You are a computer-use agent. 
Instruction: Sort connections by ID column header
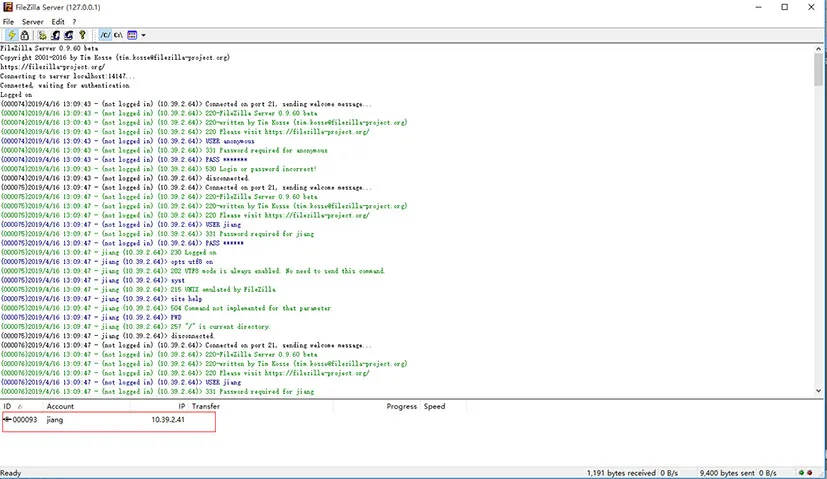tap(21, 406)
